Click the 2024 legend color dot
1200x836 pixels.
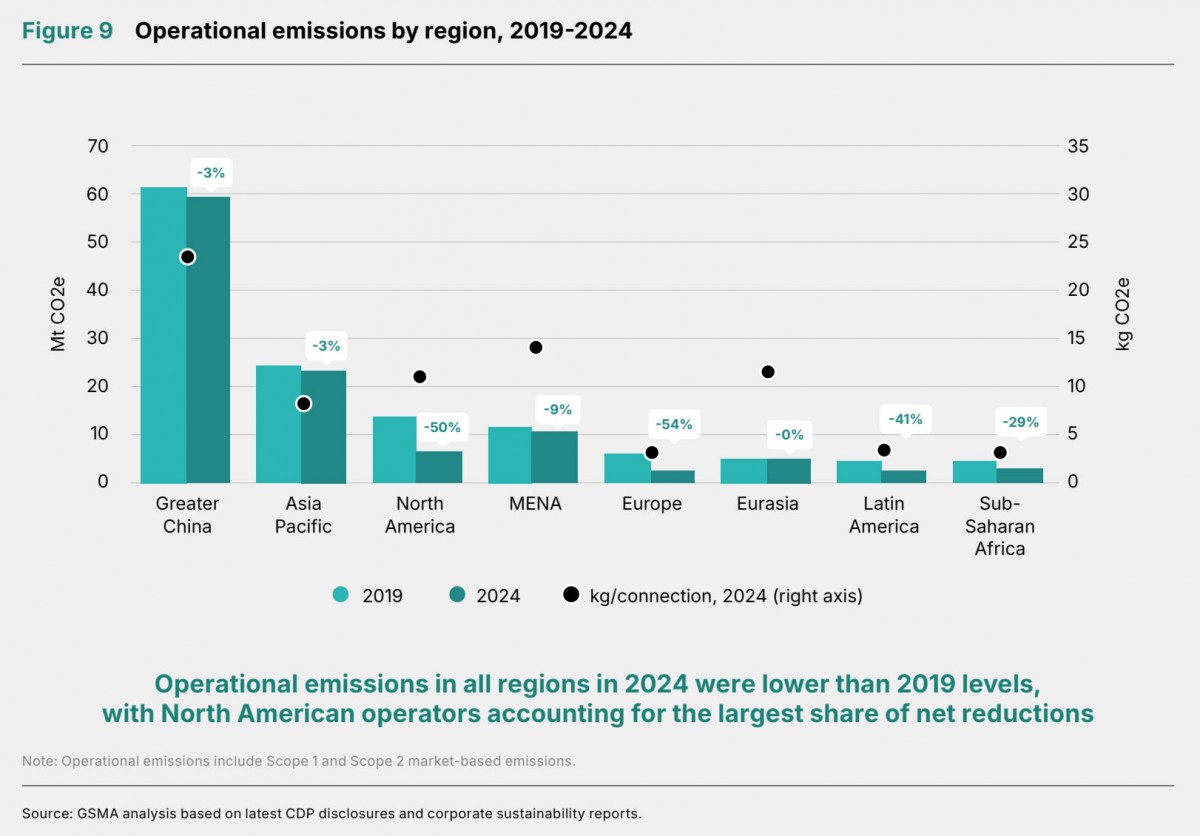pos(455,595)
